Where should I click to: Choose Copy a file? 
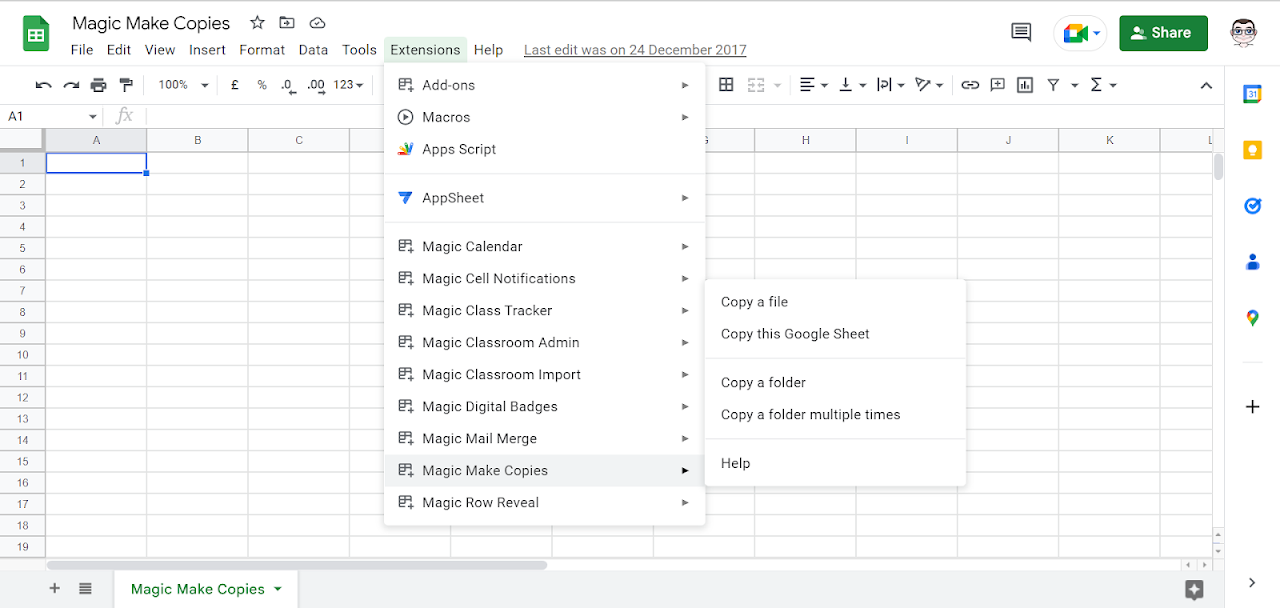click(x=836, y=302)
